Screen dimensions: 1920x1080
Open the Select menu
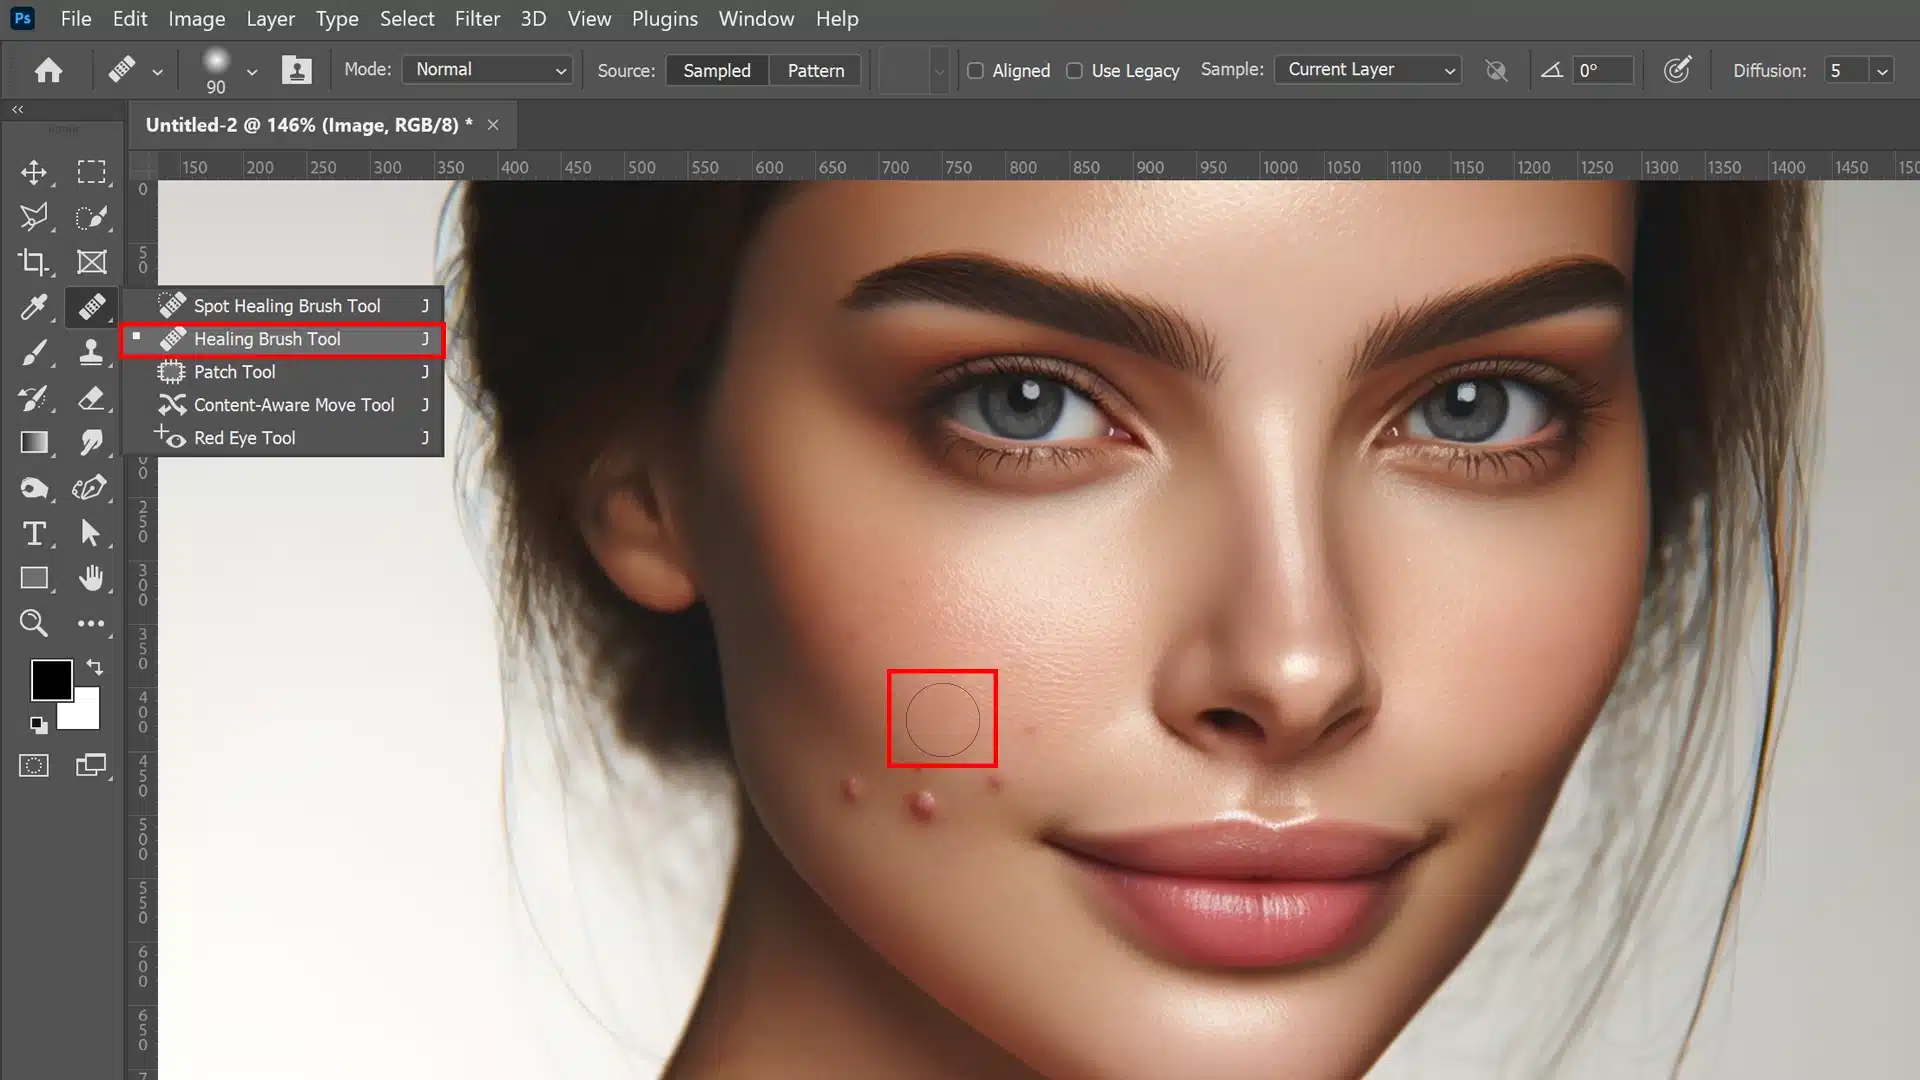[x=407, y=19]
